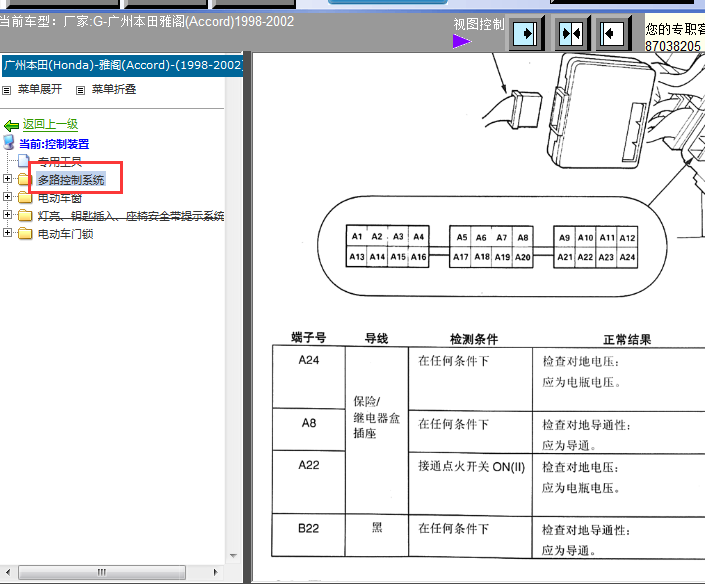Click connector pin A22 in diagram
The image size is (705, 584).
tap(585, 257)
